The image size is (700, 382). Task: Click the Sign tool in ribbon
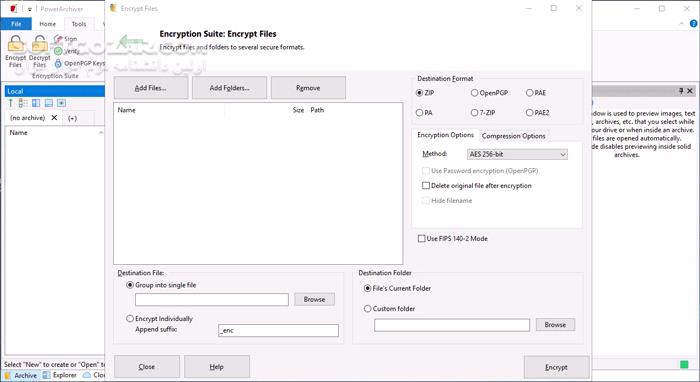pyautogui.click(x=65, y=39)
